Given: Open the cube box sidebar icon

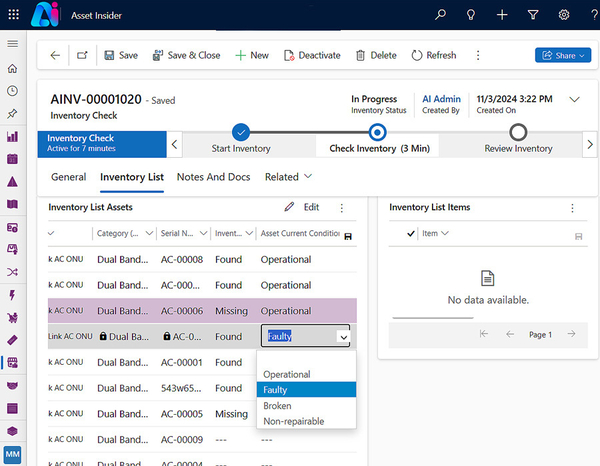Looking at the screenshot, I should (x=12, y=431).
